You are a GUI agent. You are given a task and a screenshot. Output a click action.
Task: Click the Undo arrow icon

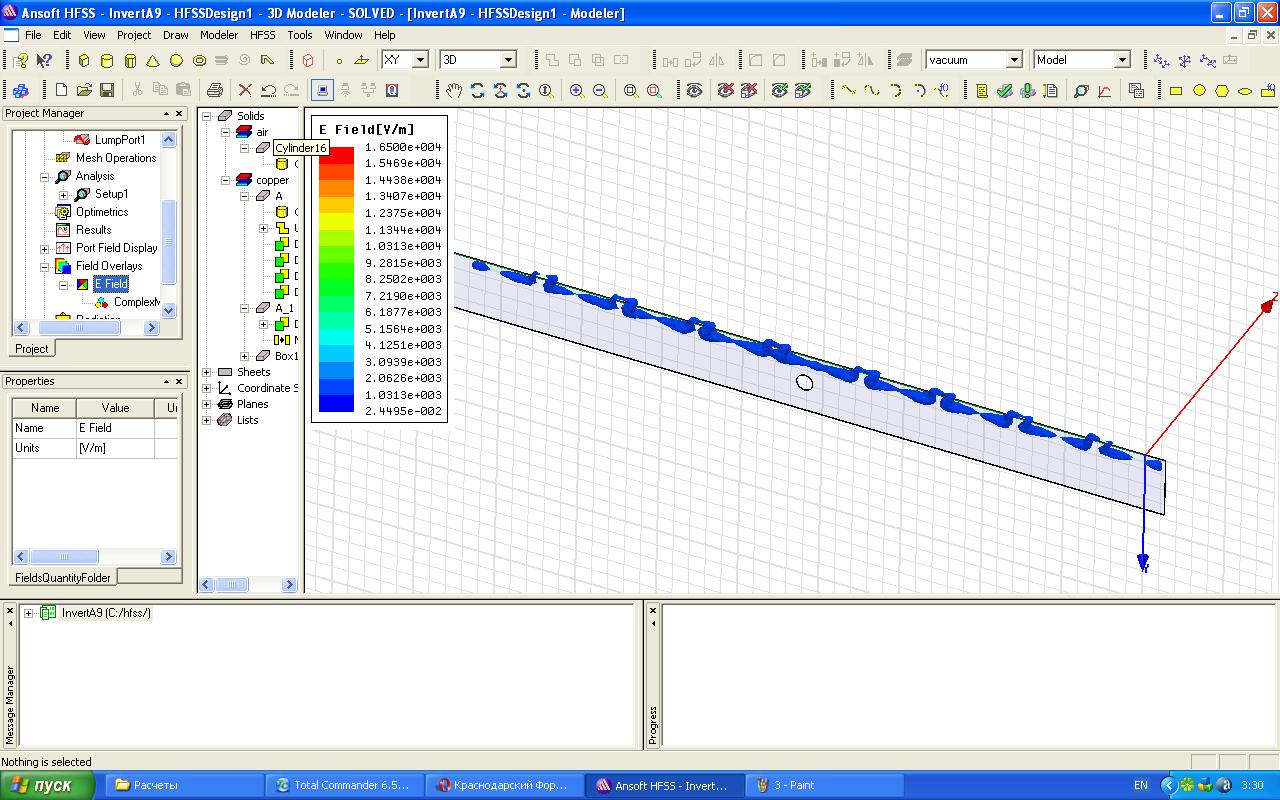click(268, 91)
